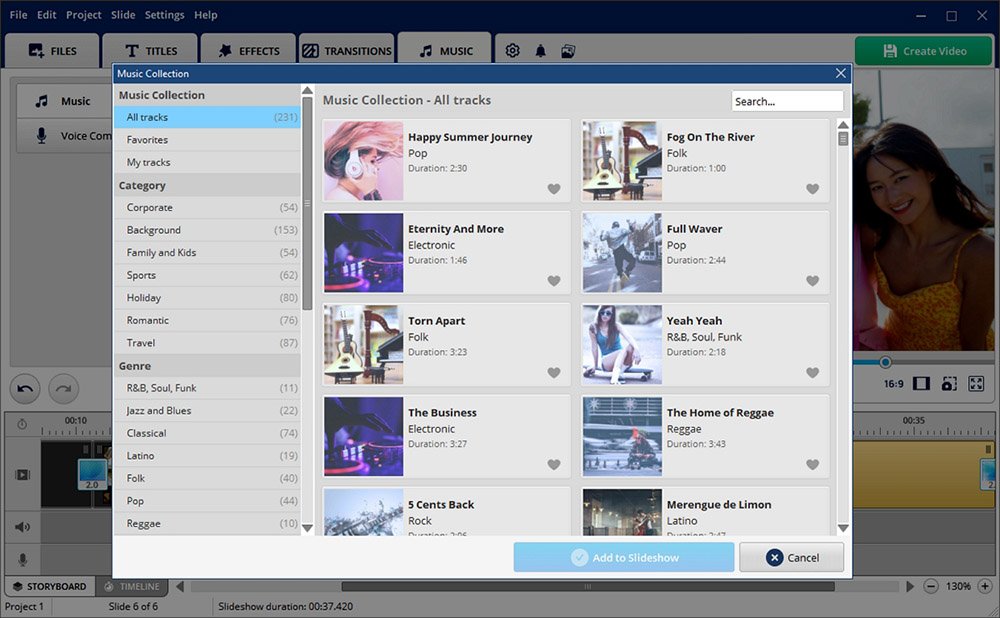The image size is (1000, 618).
Task: Take a snapshot of the preview
Action: click(949, 383)
